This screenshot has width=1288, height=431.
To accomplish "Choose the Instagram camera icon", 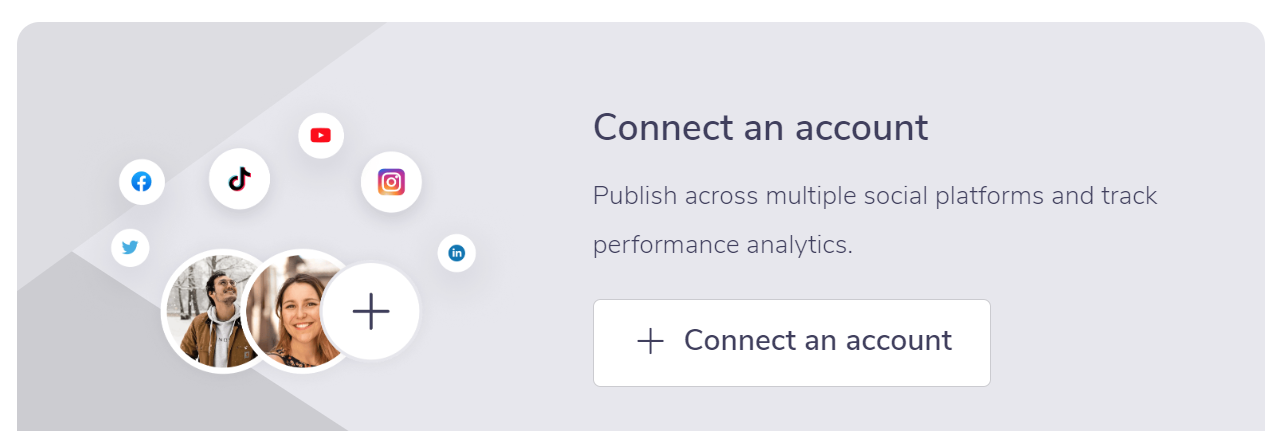I will (x=391, y=182).
